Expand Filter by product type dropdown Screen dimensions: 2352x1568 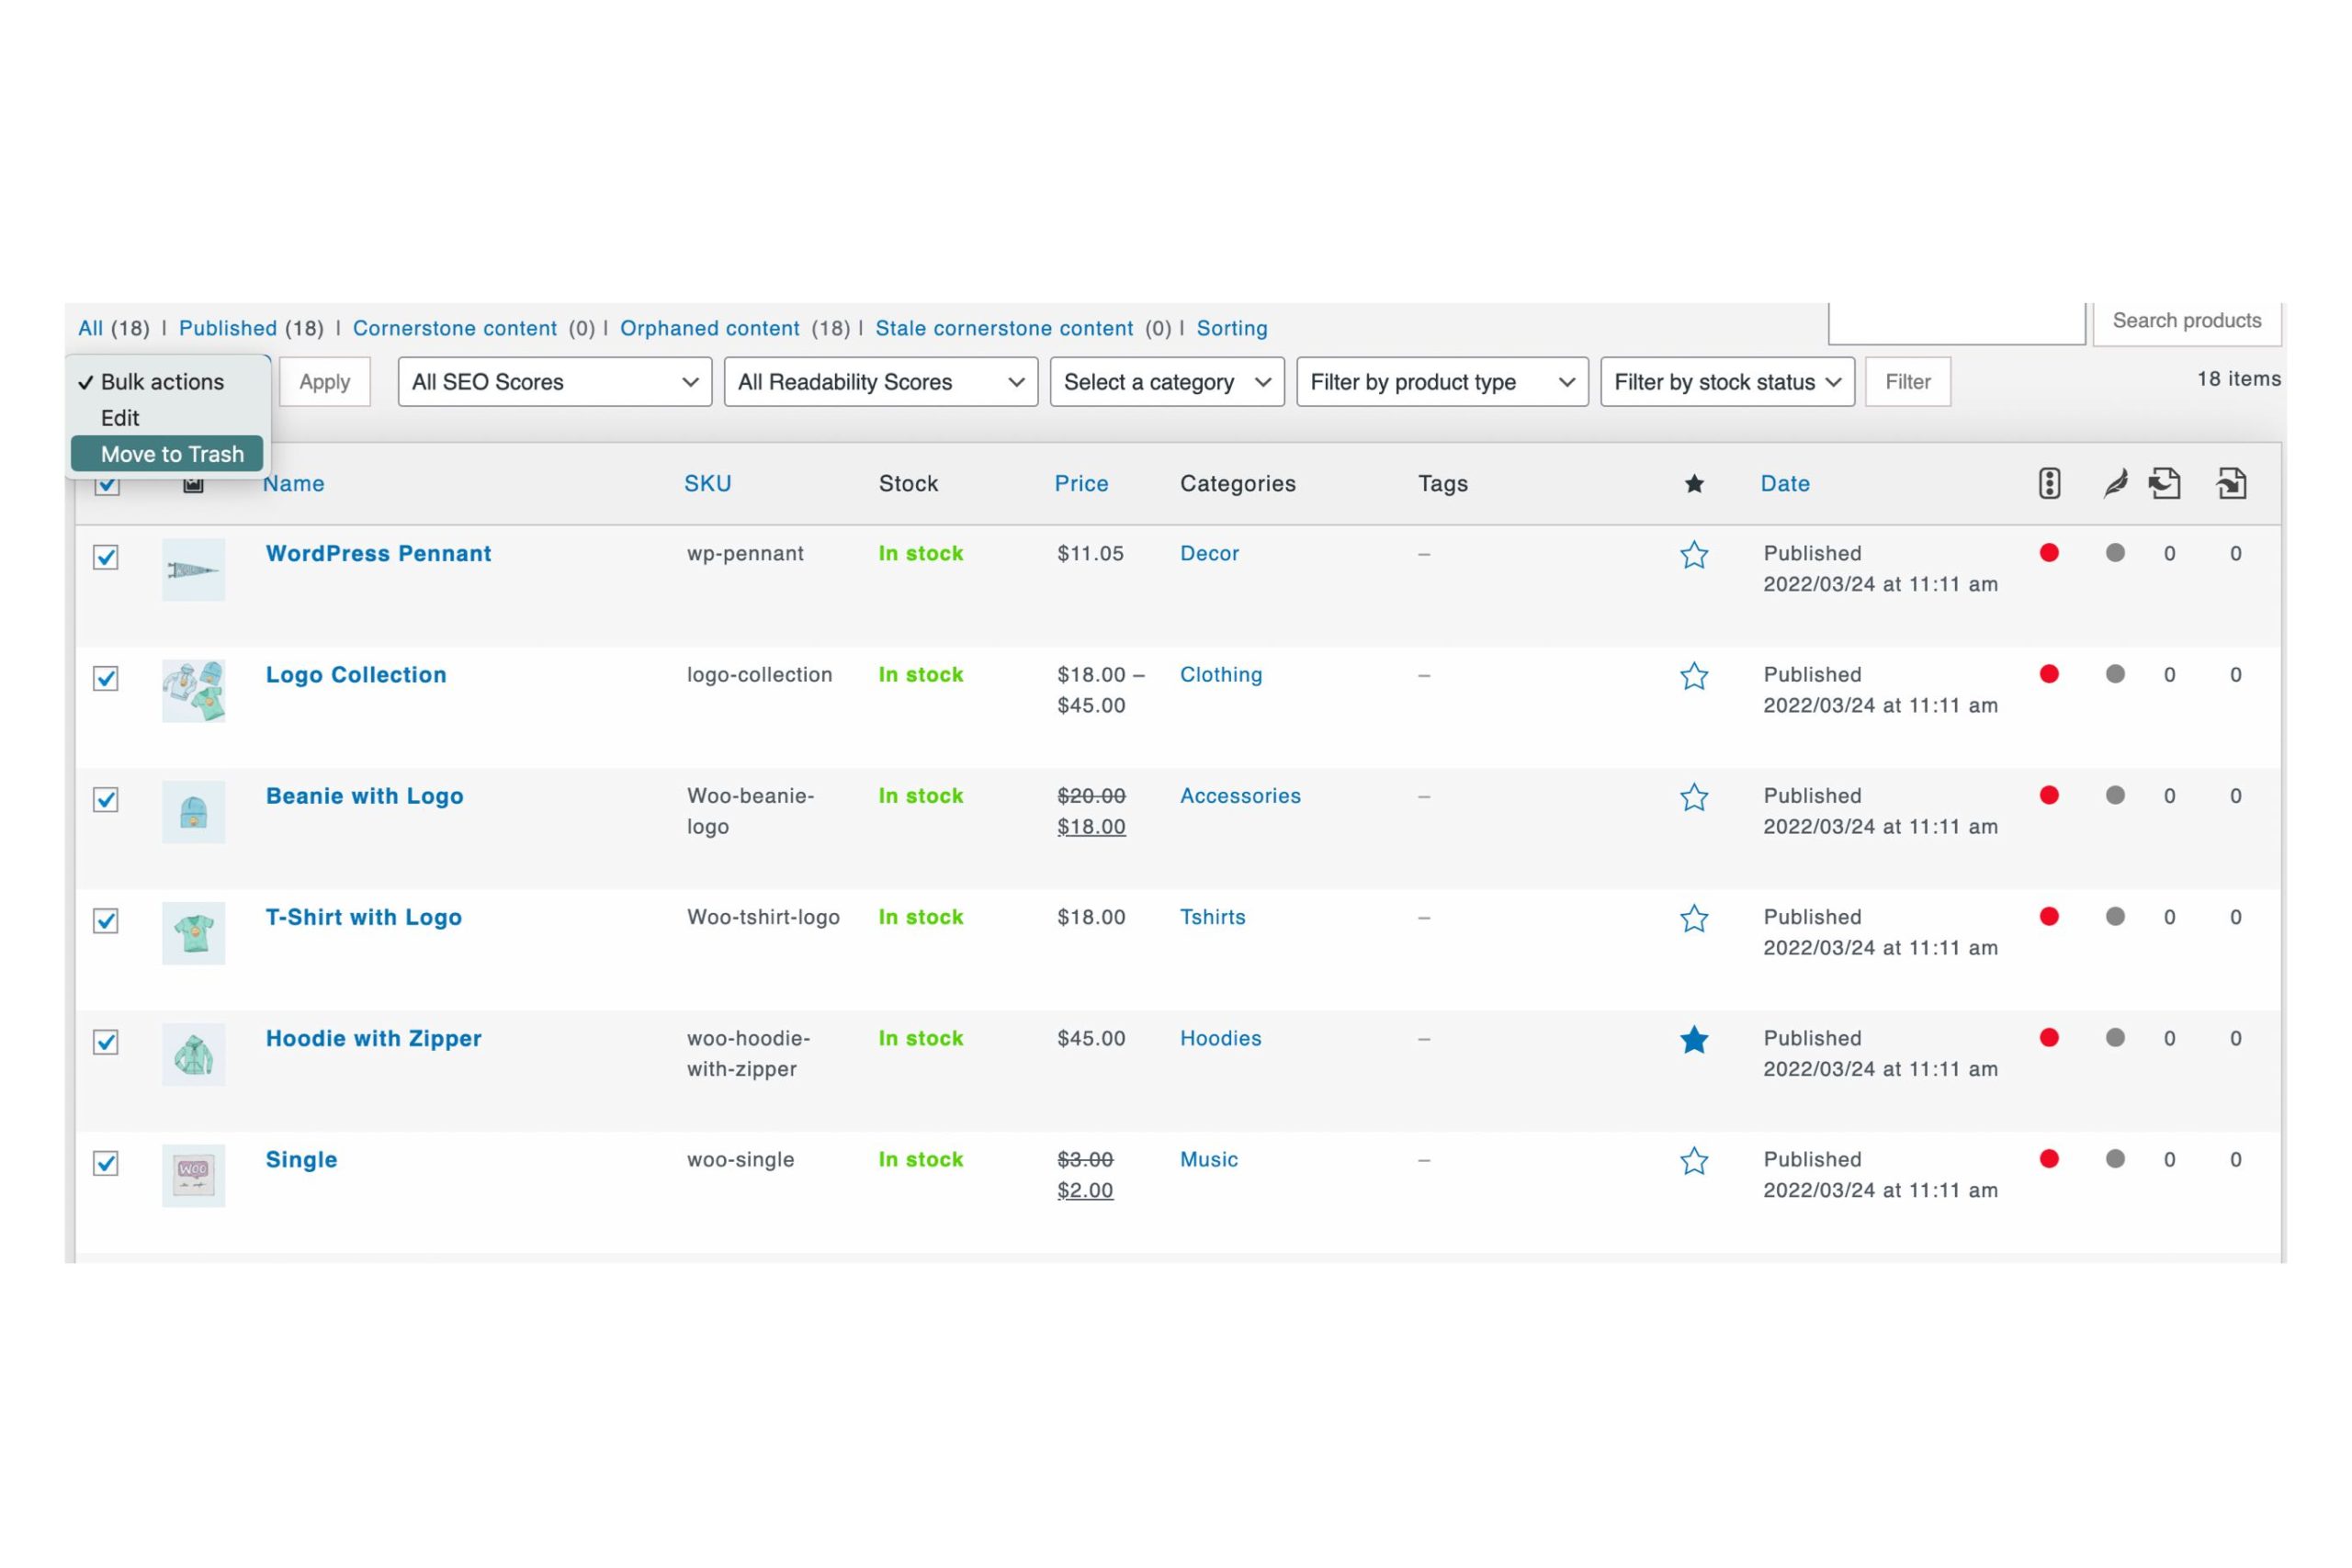point(1441,382)
